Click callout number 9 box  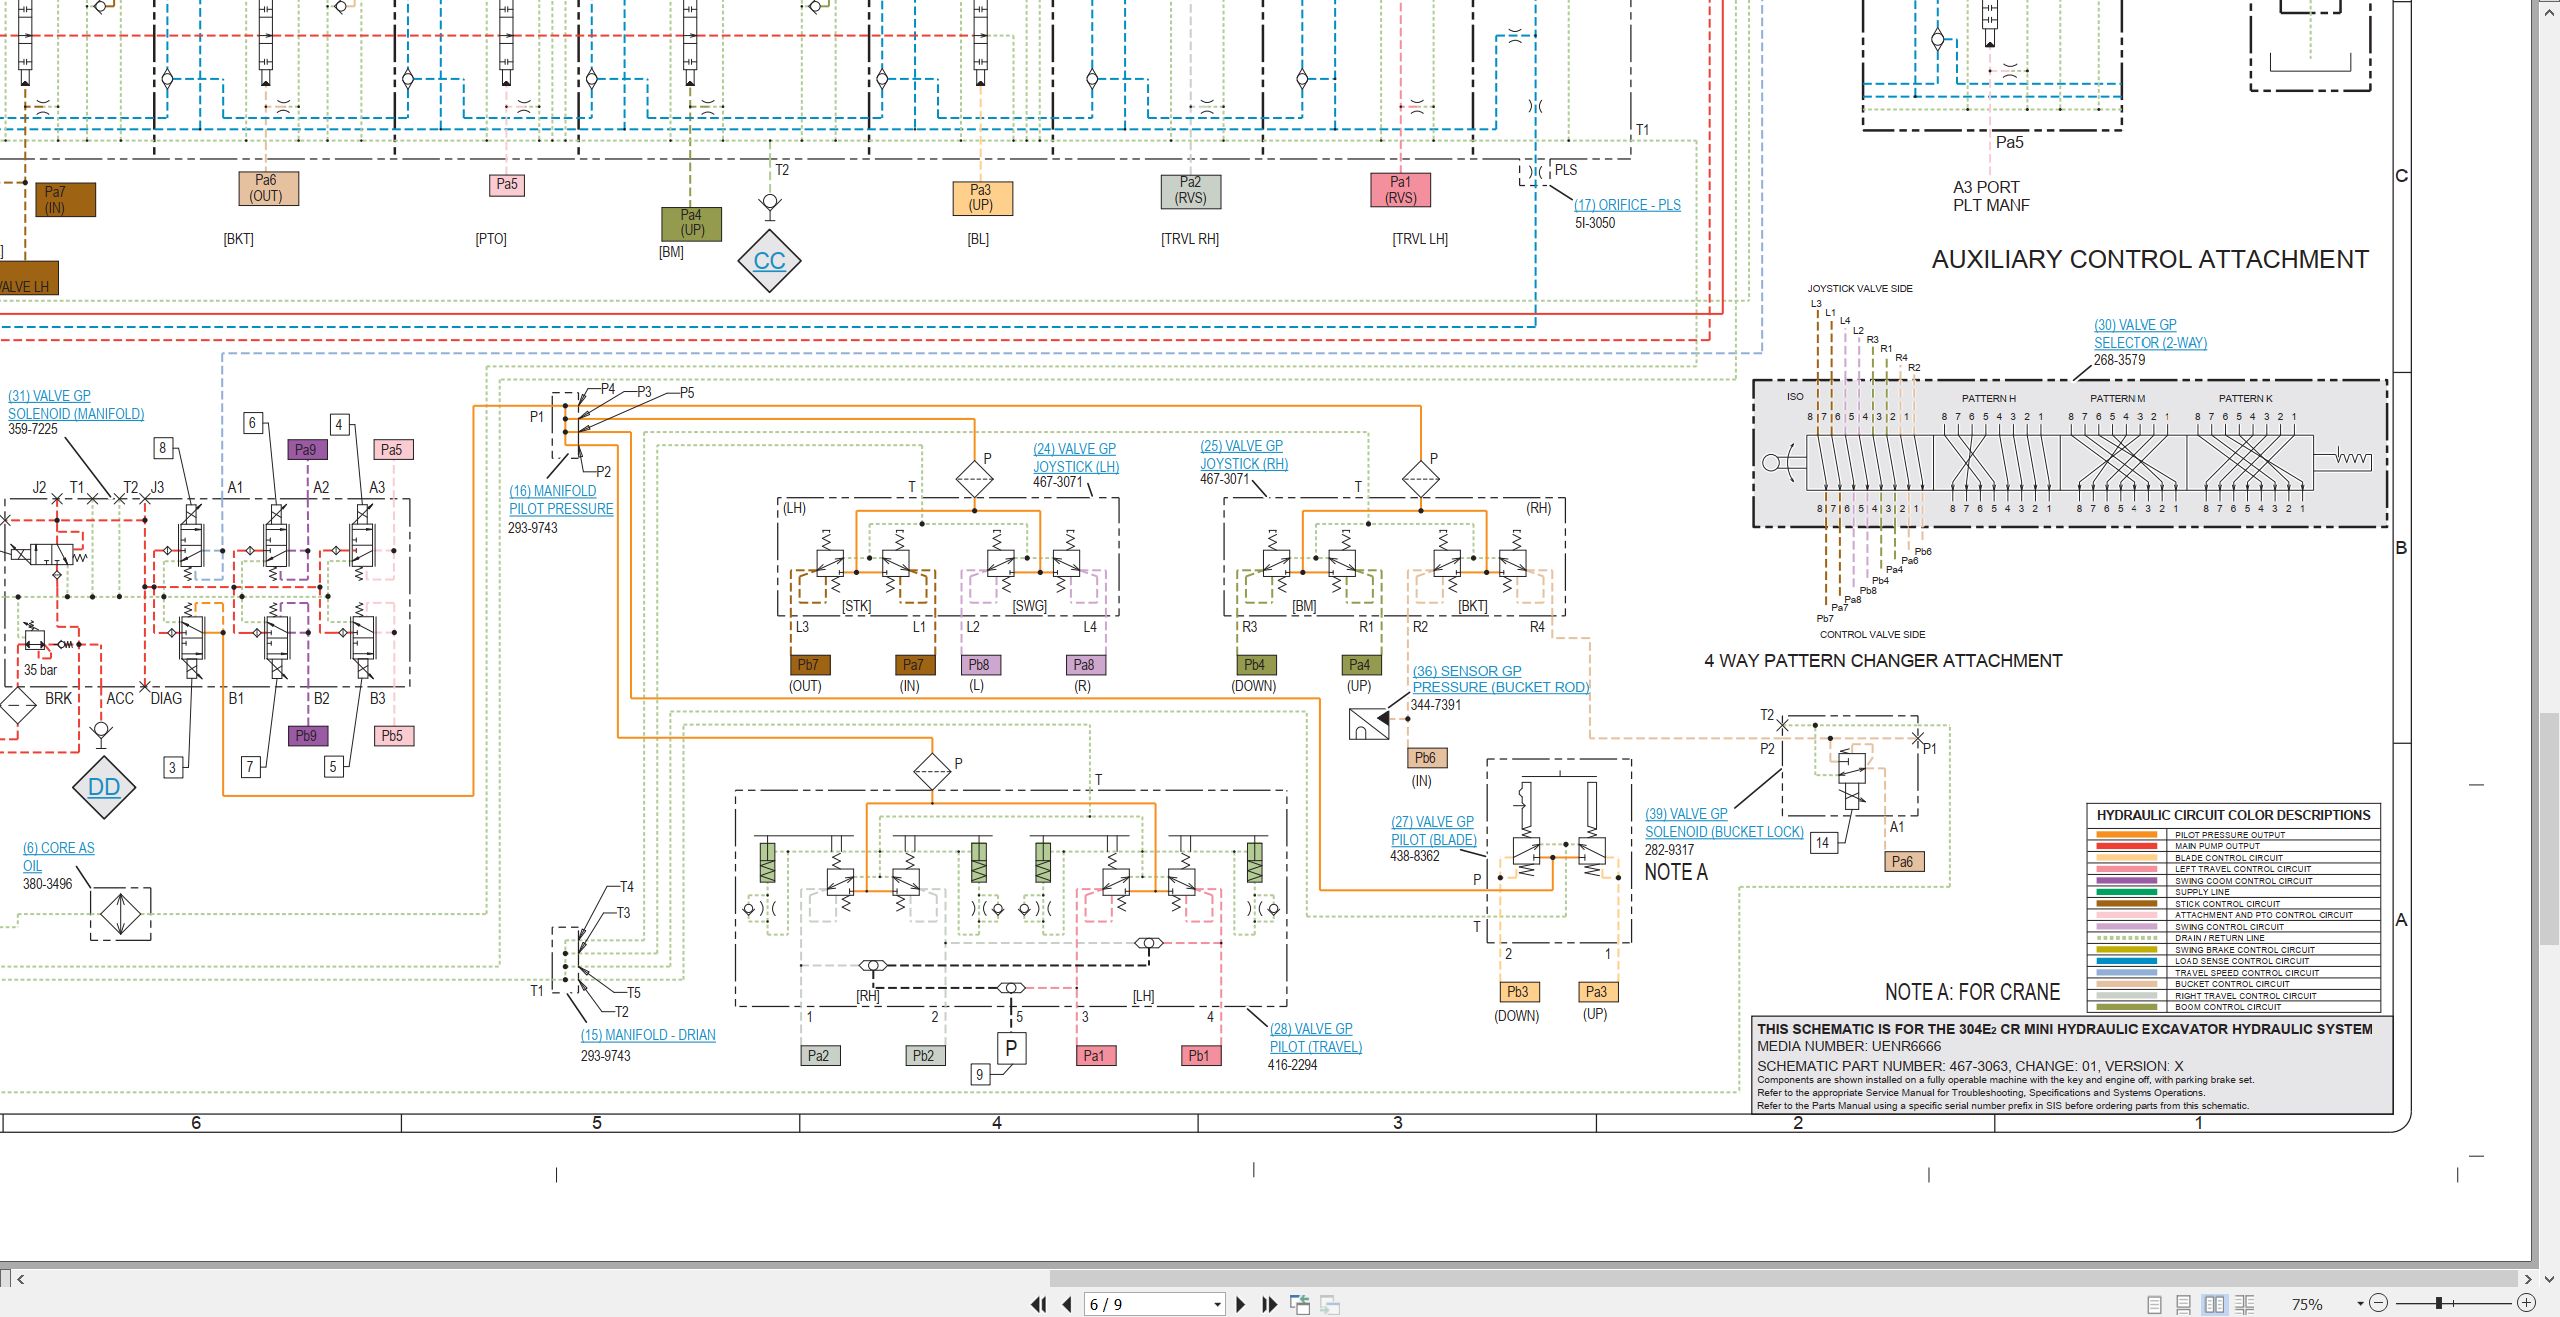(981, 1075)
